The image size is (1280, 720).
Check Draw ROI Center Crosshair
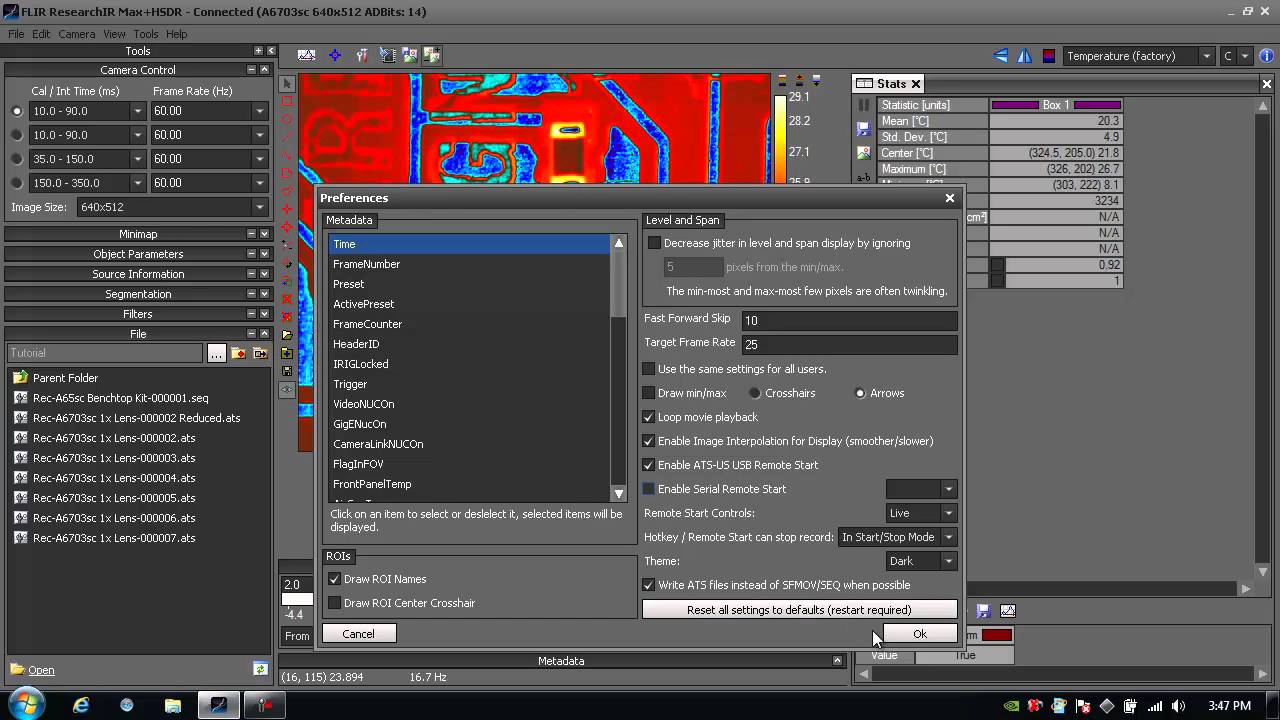point(335,603)
